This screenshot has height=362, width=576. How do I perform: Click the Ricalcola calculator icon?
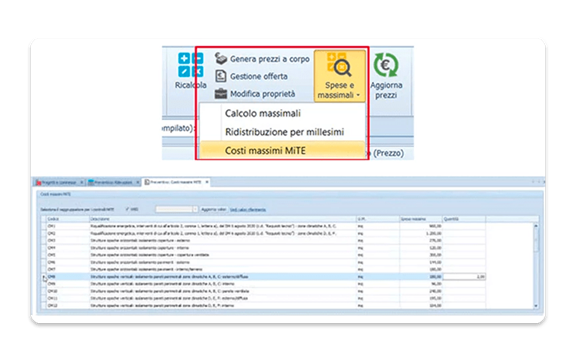click(x=191, y=65)
